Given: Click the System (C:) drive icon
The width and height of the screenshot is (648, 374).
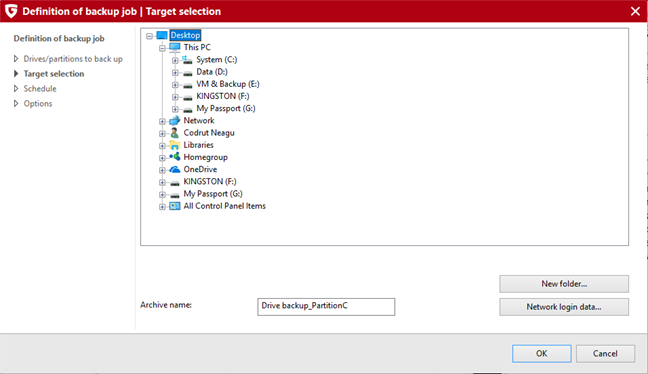Looking at the screenshot, I should click(187, 60).
